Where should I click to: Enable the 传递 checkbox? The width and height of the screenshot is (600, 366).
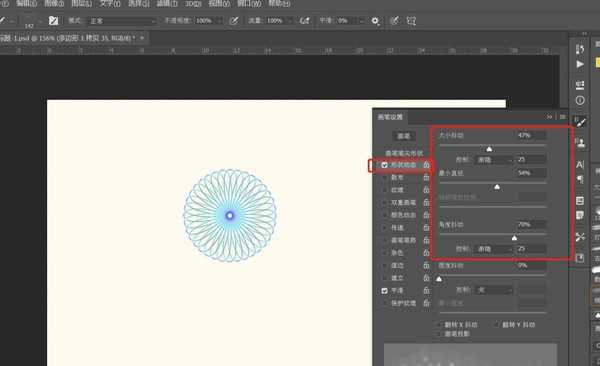coord(384,228)
